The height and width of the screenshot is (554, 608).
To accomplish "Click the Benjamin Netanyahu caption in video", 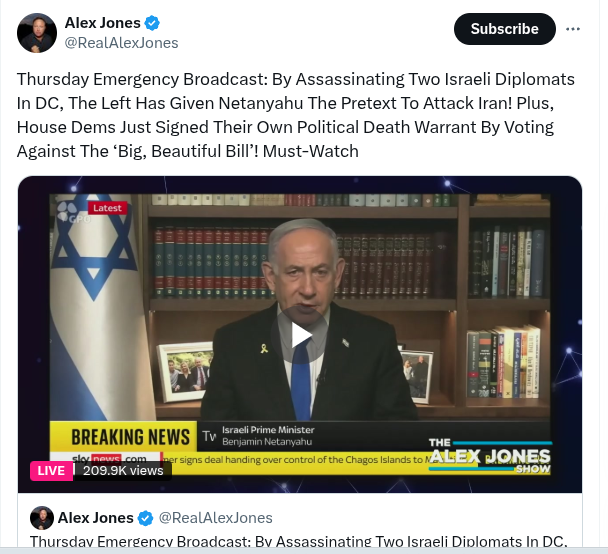I will click(267, 442).
